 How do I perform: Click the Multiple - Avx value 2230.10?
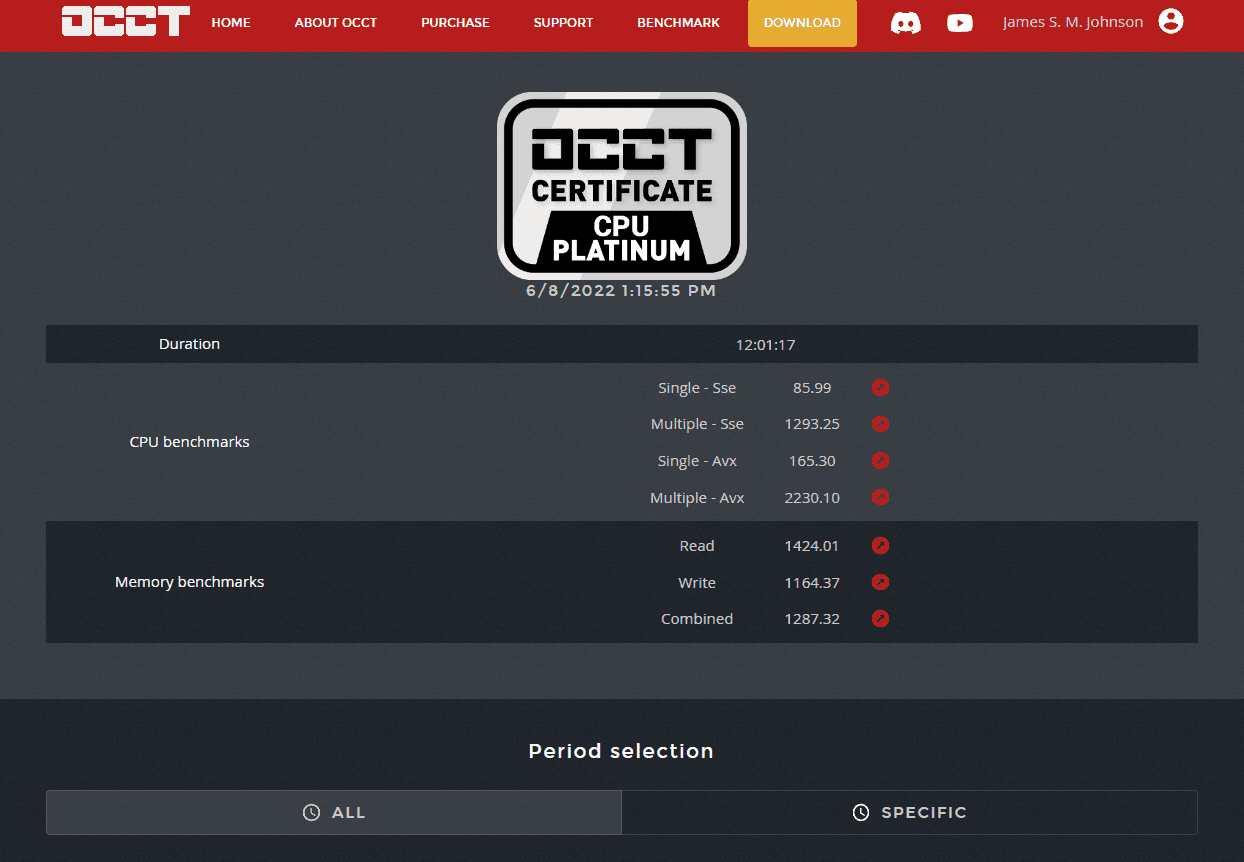point(812,497)
